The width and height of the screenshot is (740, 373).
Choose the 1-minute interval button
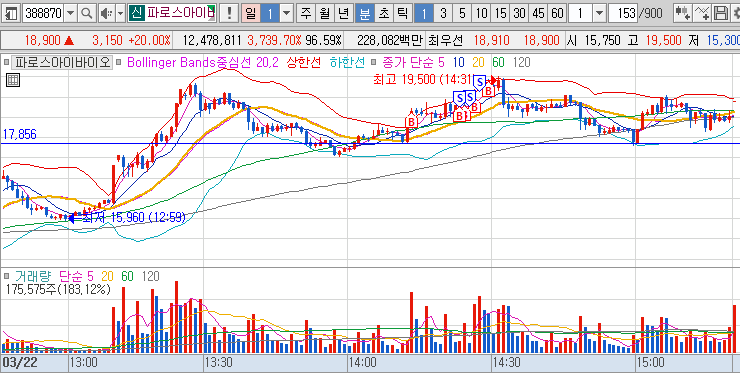tap(423, 13)
